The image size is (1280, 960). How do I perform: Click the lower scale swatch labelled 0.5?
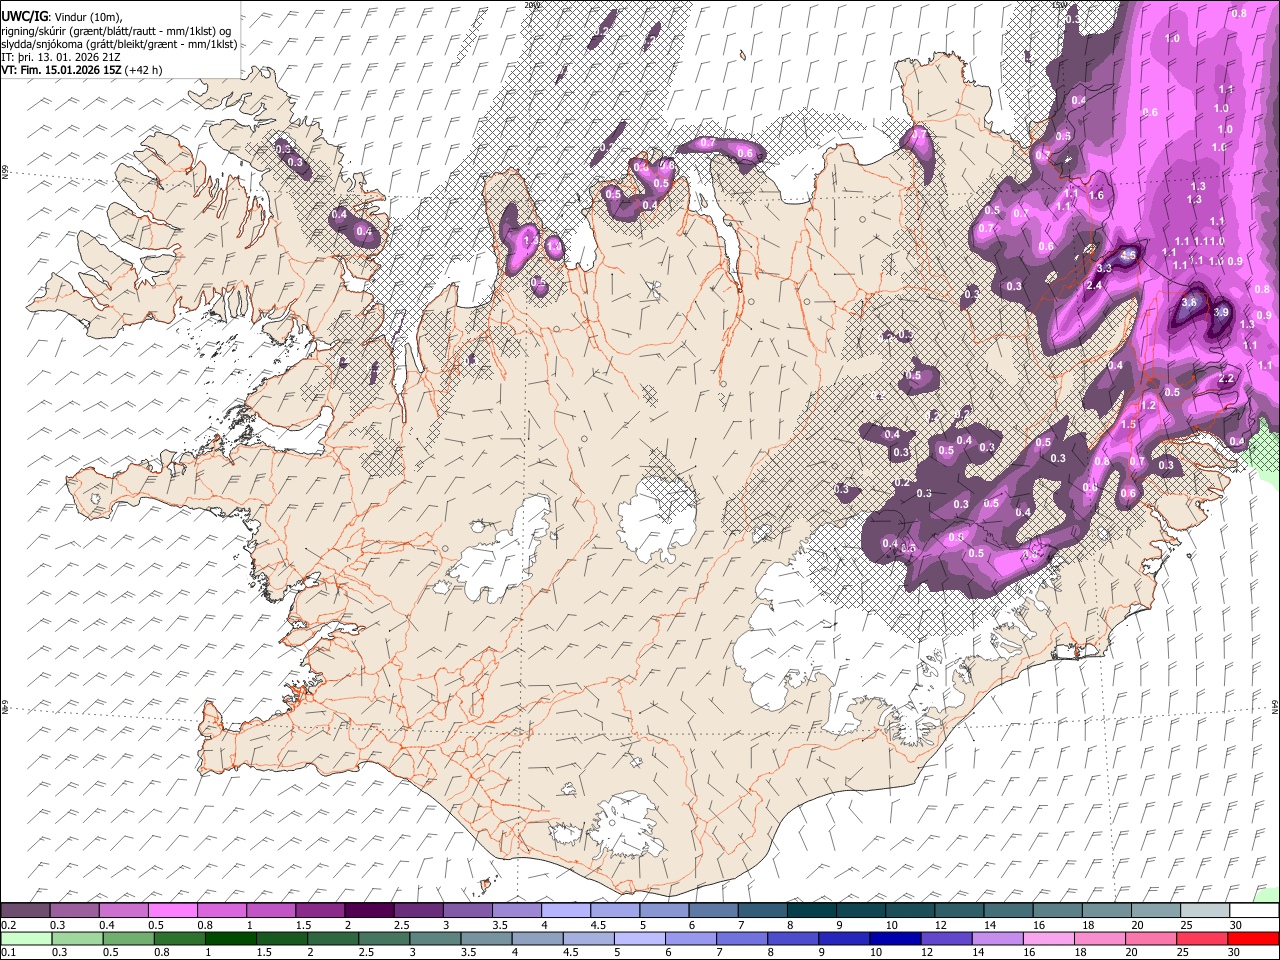128,938
